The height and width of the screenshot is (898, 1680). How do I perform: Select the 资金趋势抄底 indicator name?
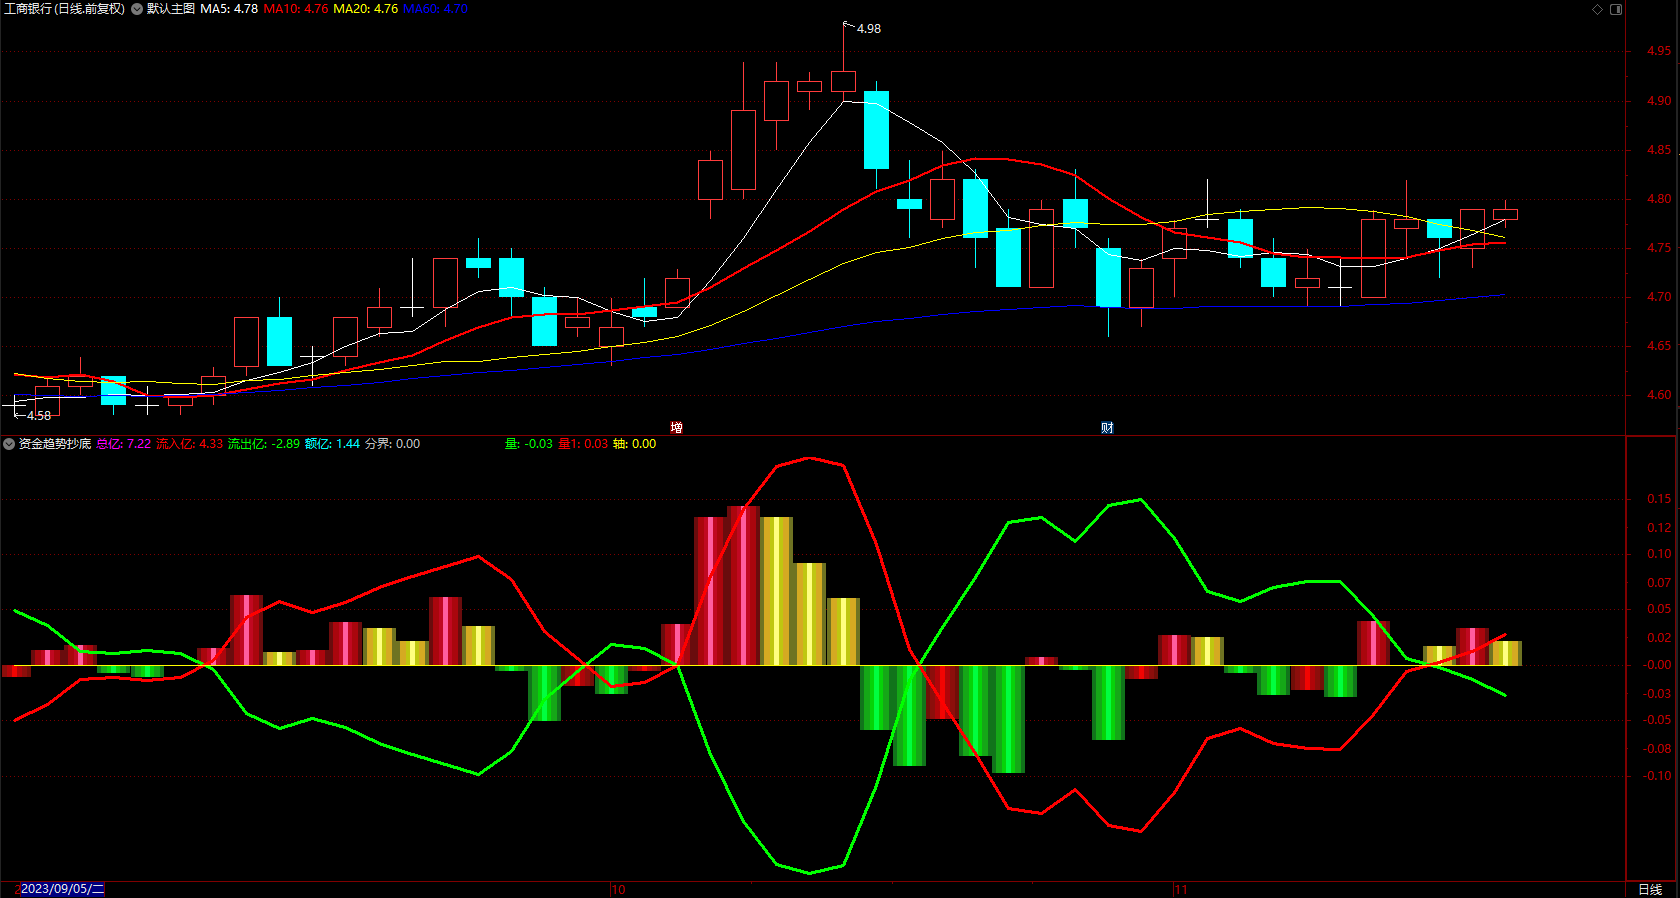pyautogui.click(x=55, y=444)
